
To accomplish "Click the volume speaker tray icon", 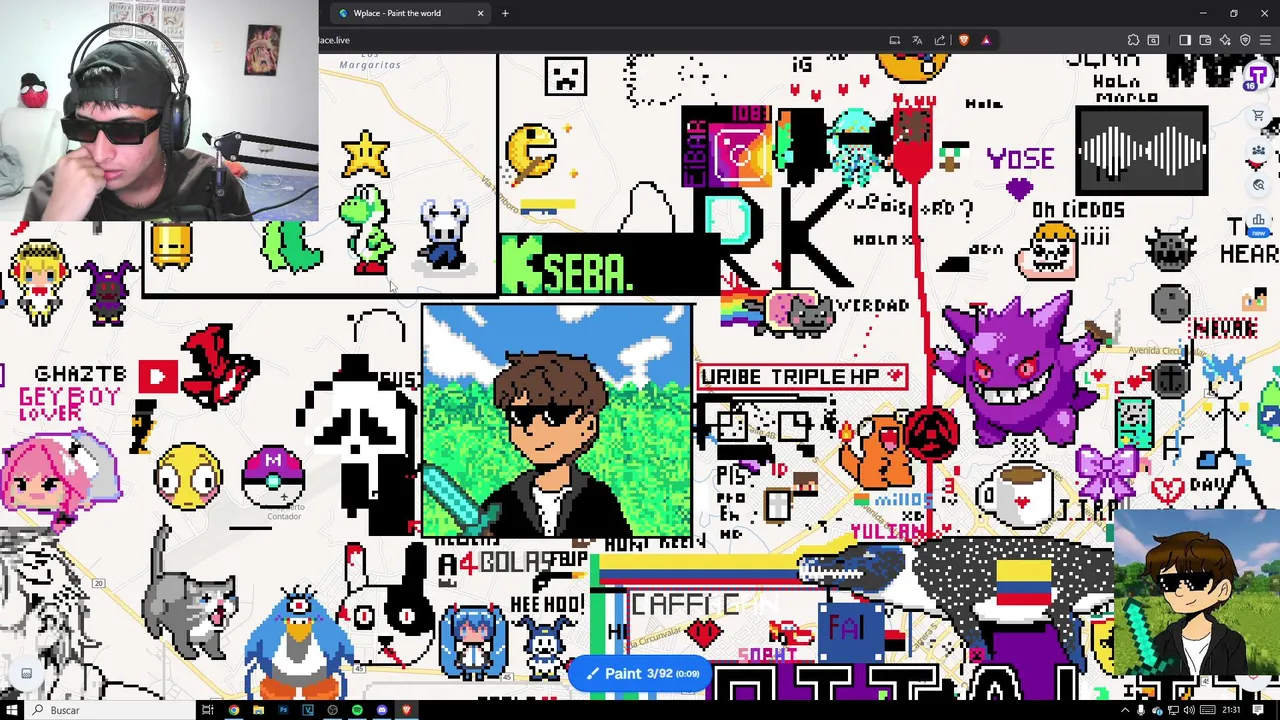I will click(x=1189, y=710).
